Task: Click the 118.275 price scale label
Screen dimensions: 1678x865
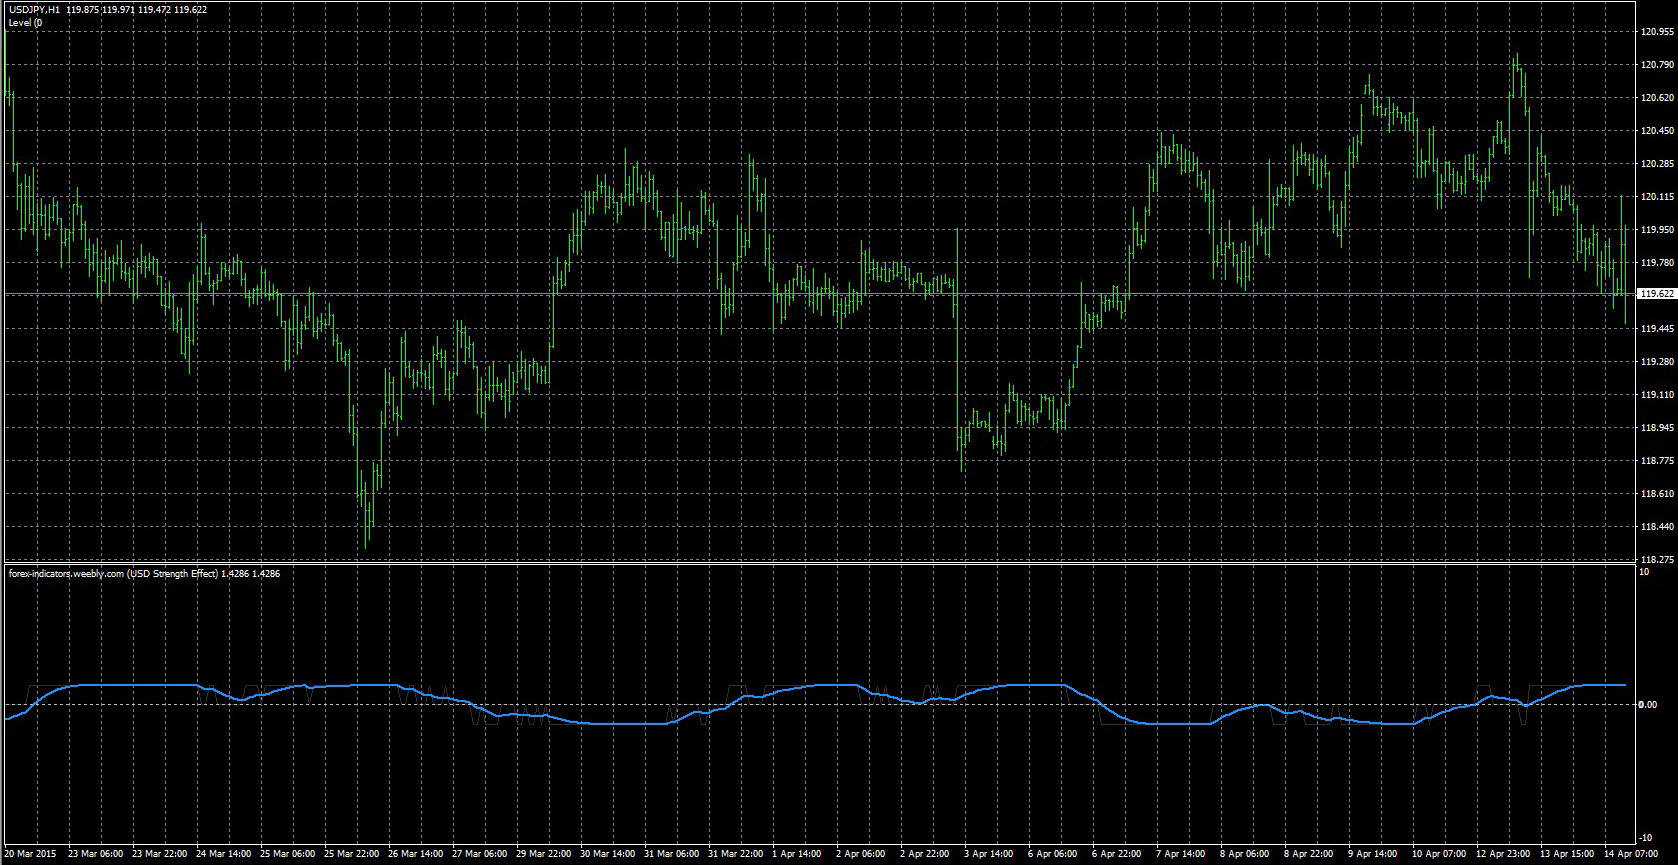Action: point(1657,559)
